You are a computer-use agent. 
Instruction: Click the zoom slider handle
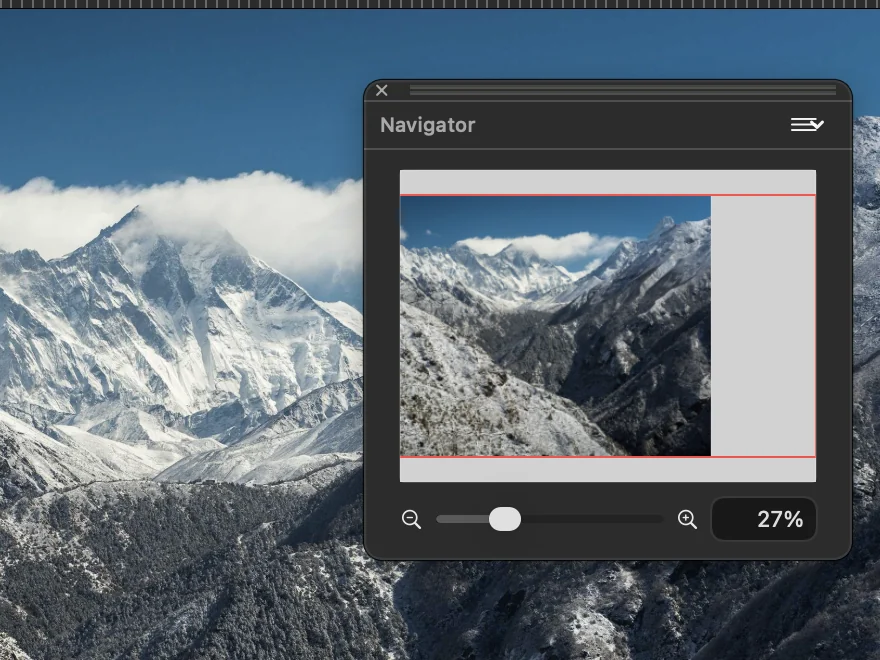(505, 519)
